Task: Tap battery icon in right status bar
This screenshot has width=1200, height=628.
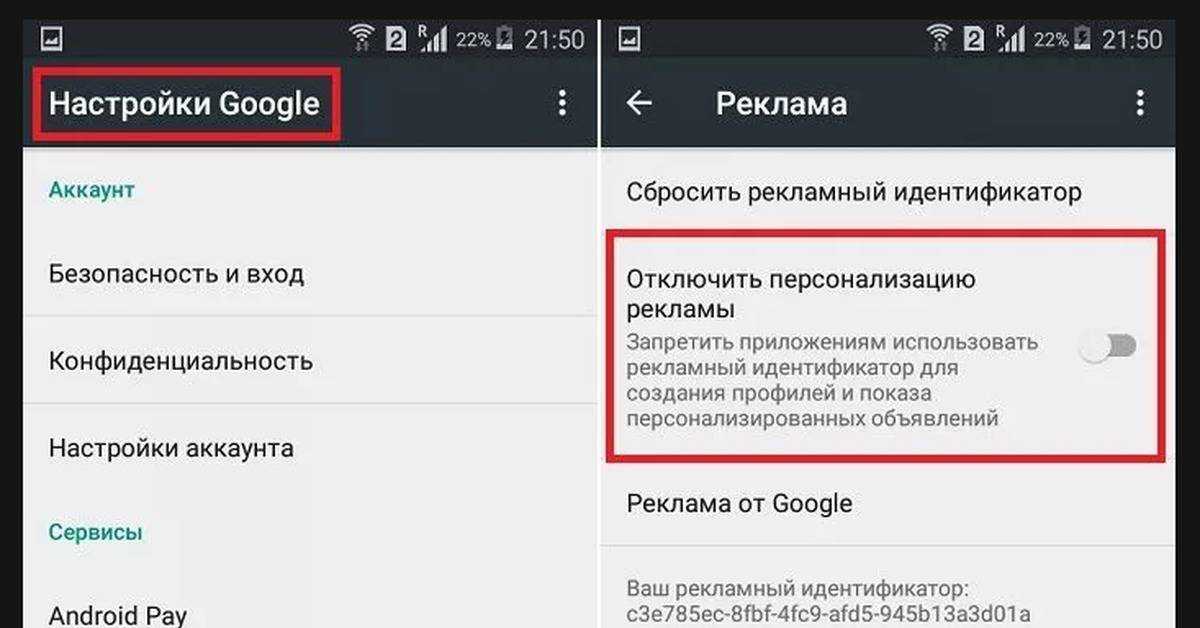Action: click(x=1083, y=39)
